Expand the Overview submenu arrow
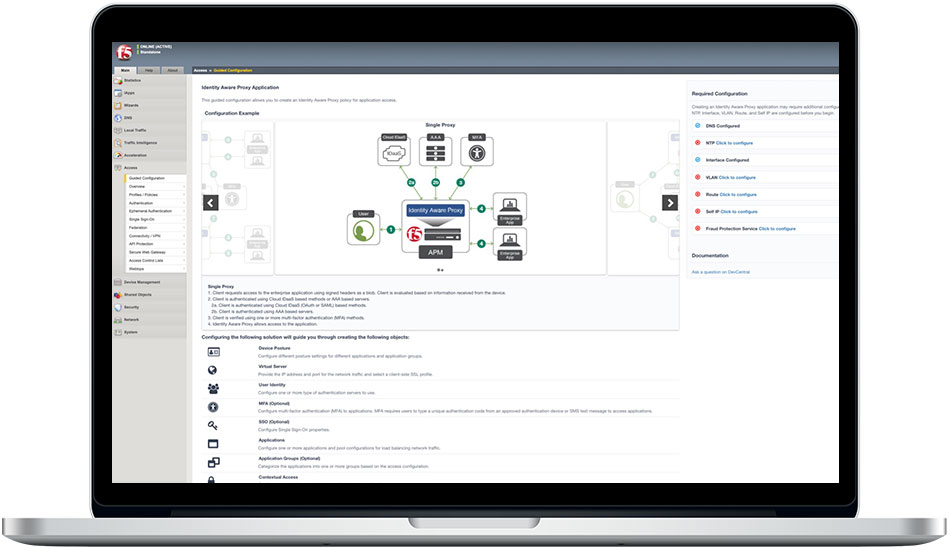Viewport: 950px width, 547px height. tap(184, 187)
